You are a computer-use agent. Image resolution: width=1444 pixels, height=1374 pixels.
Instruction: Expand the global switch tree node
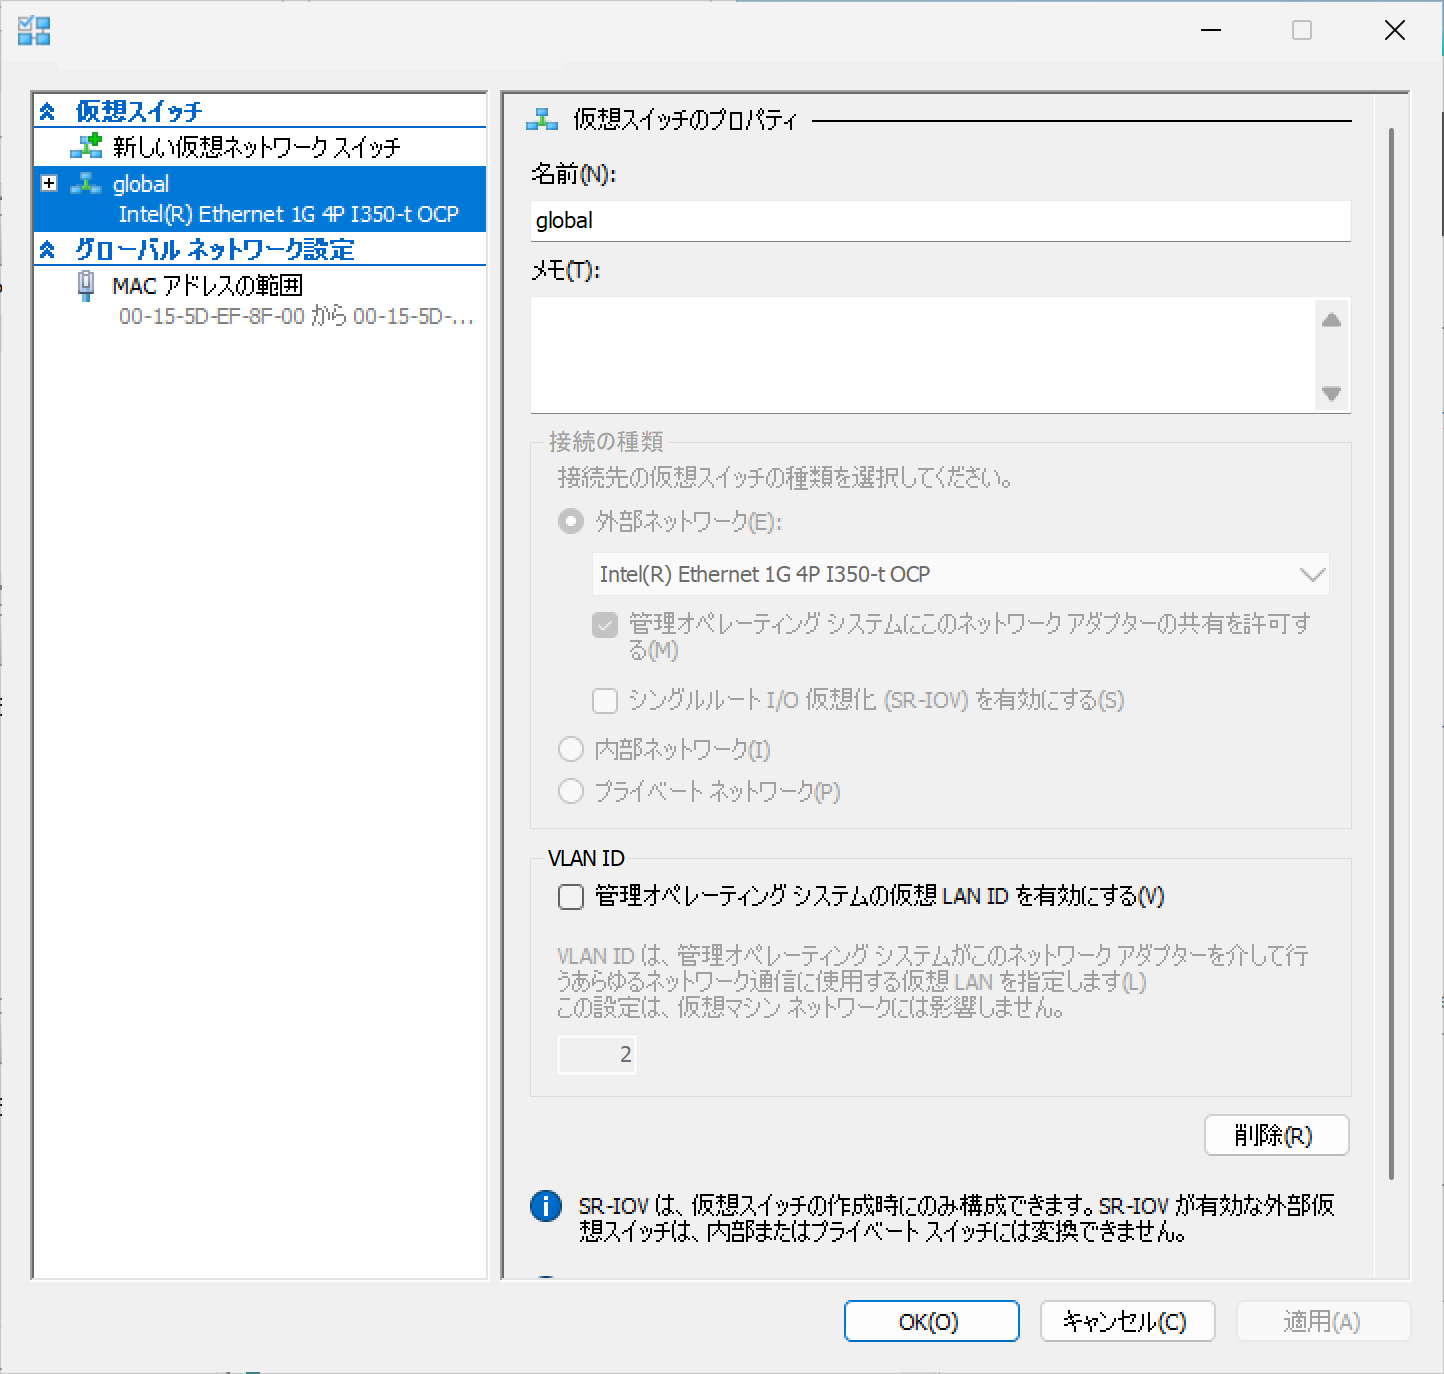click(x=49, y=183)
